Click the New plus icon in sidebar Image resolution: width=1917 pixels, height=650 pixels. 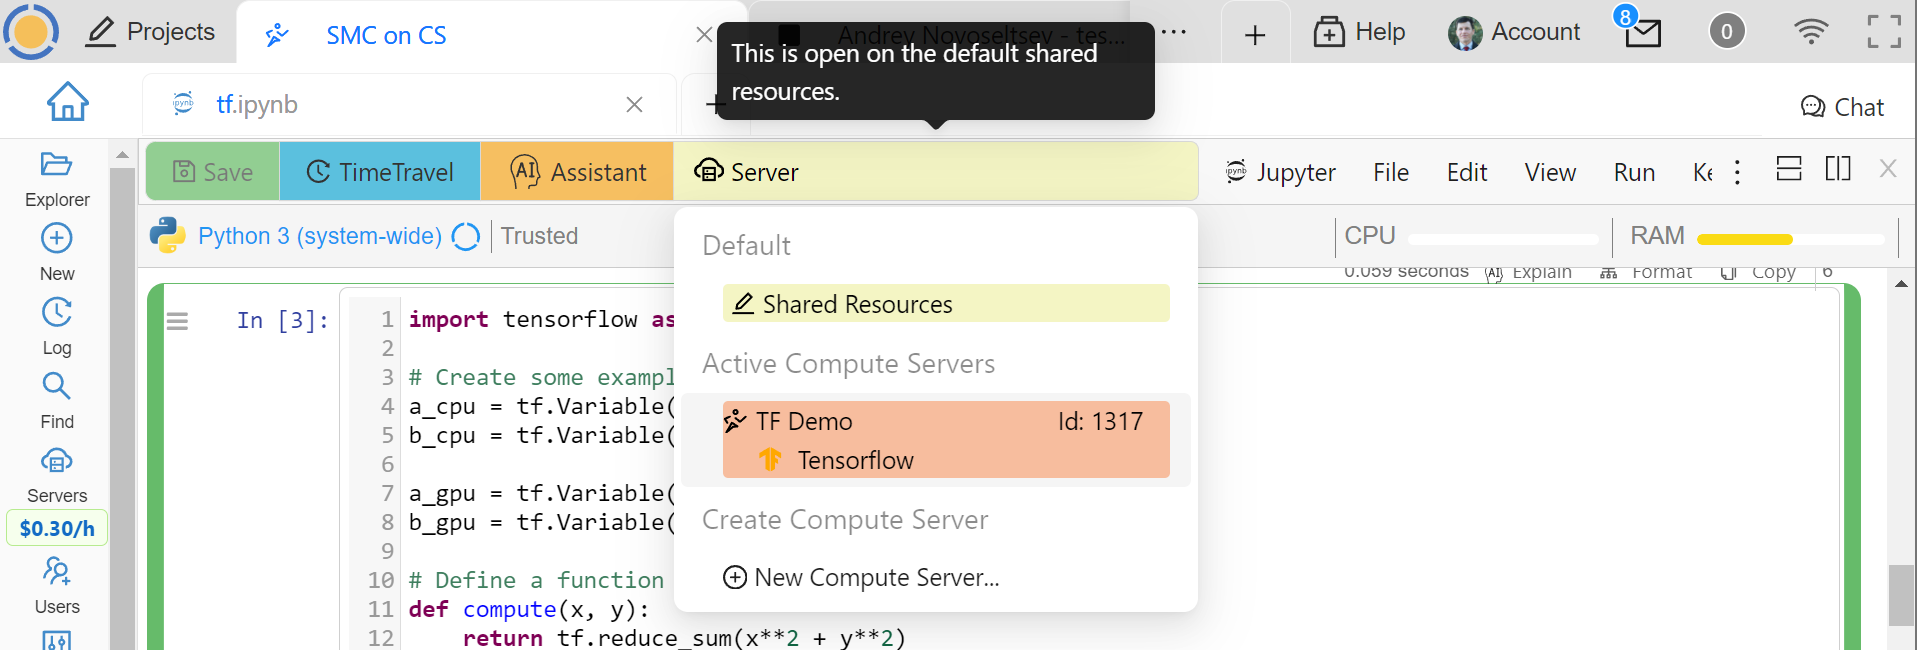[56, 239]
